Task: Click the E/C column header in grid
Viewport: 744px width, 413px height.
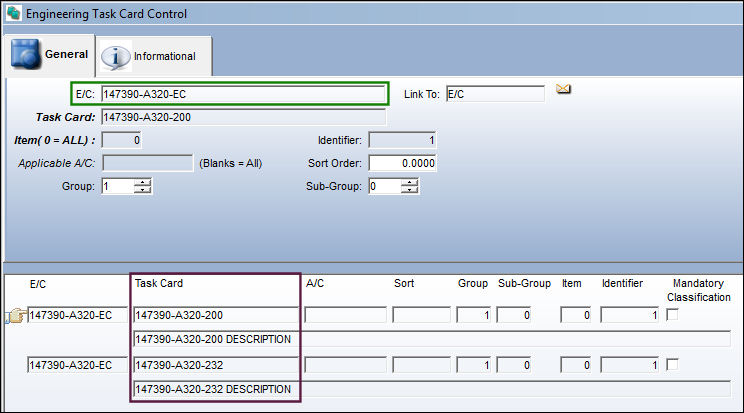Action: click(x=38, y=284)
